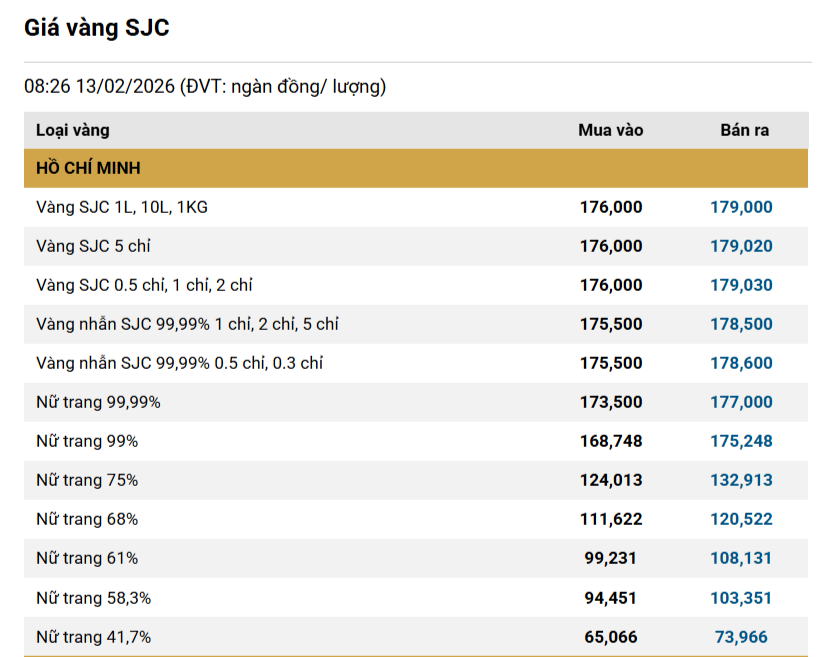Click buy price 176,000 in 0.5 chỉ, 1 chỉ, 2 chỉ row
This screenshot has height=657, width=829.
point(611,285)
